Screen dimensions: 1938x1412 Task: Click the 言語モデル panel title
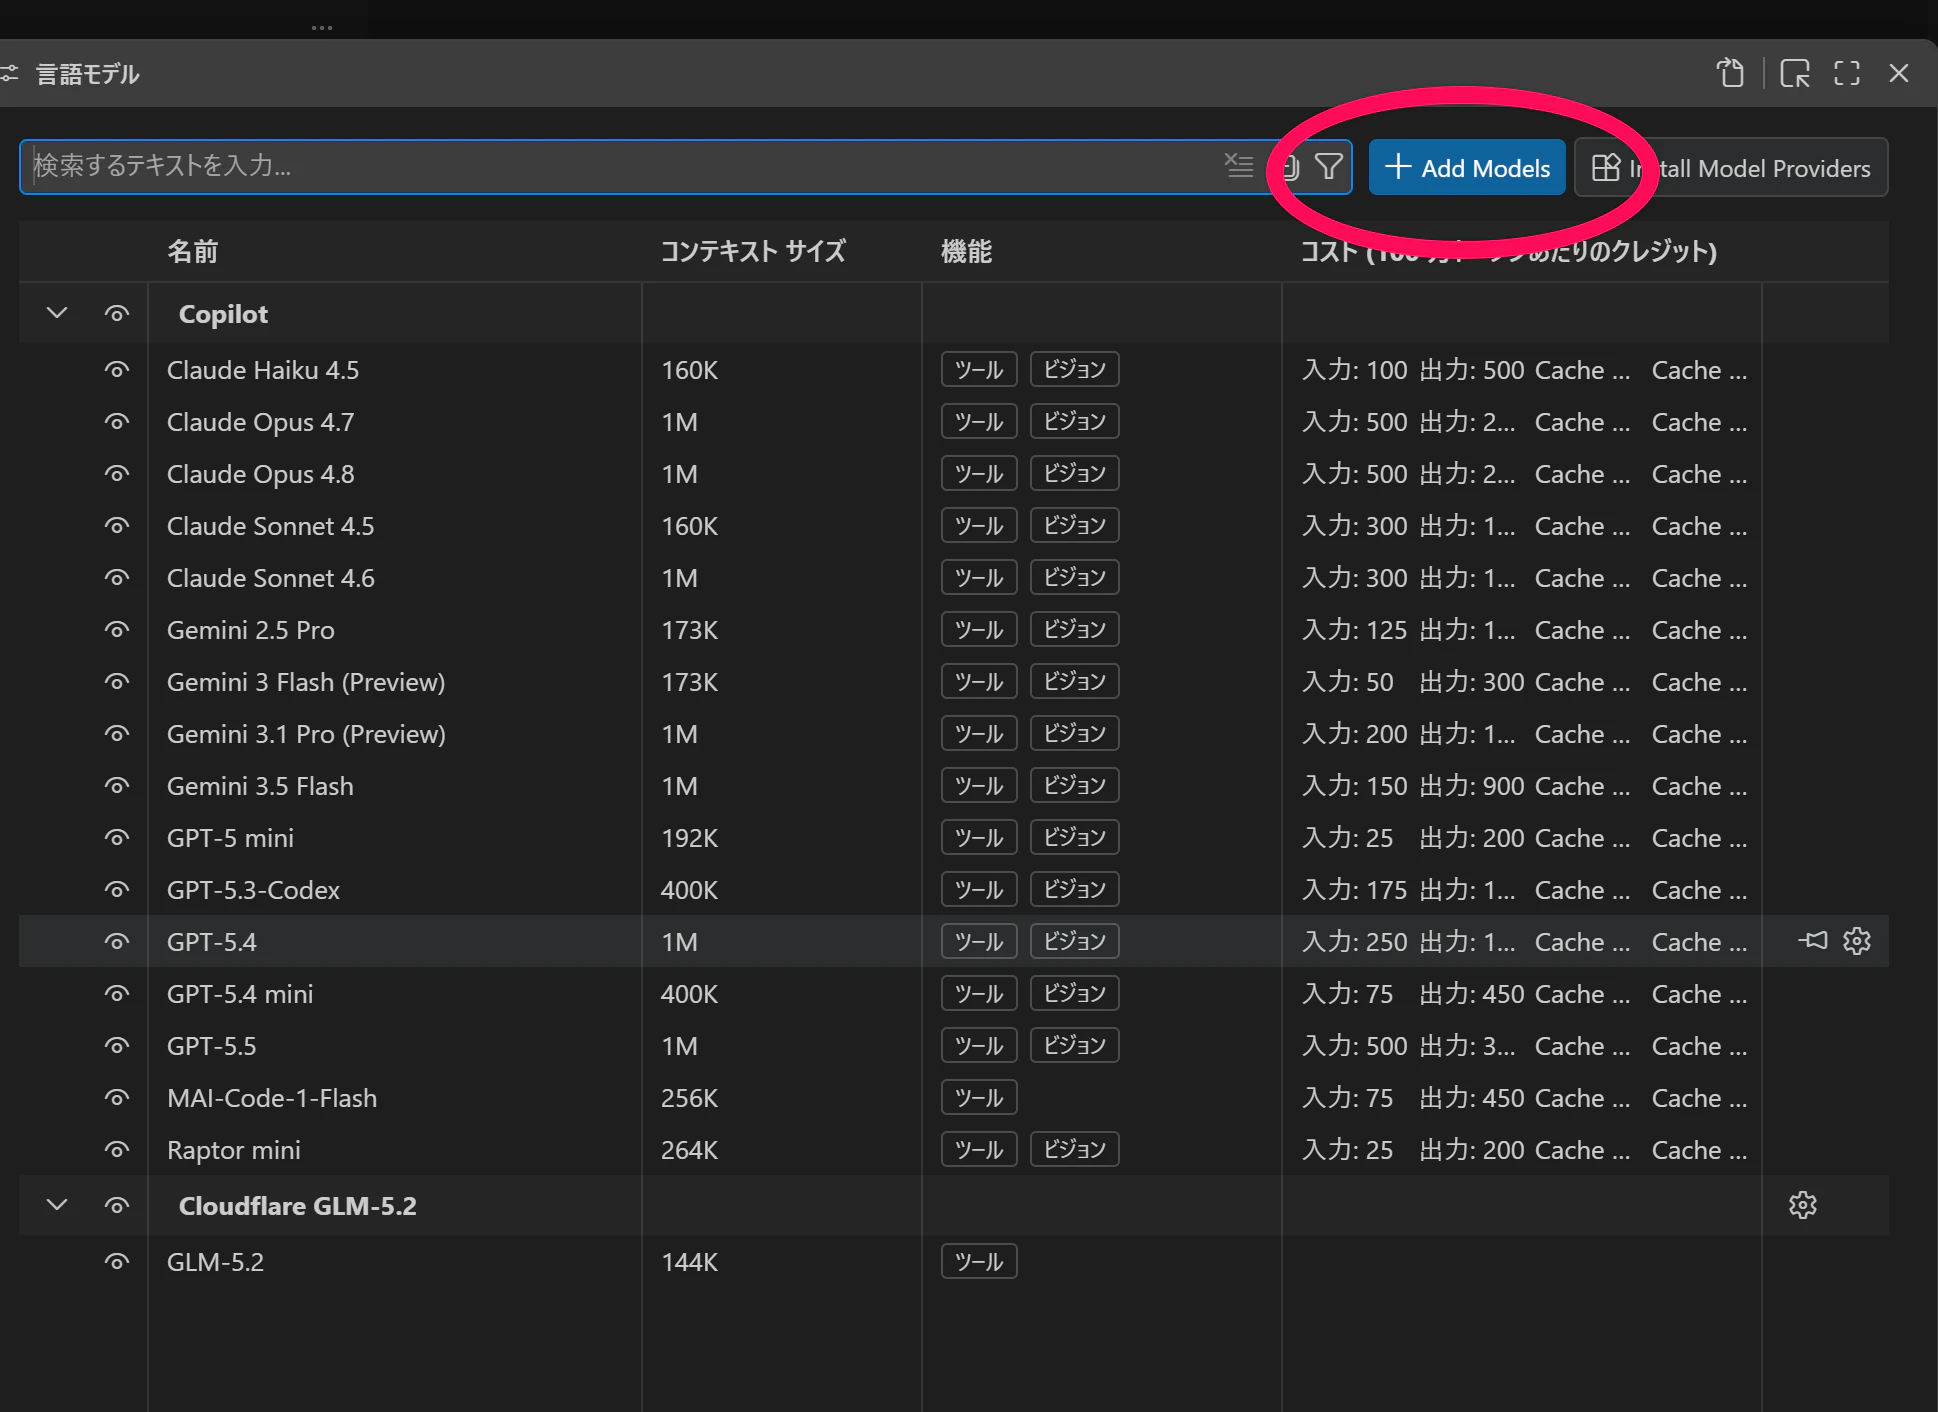(x=88, y=74)
